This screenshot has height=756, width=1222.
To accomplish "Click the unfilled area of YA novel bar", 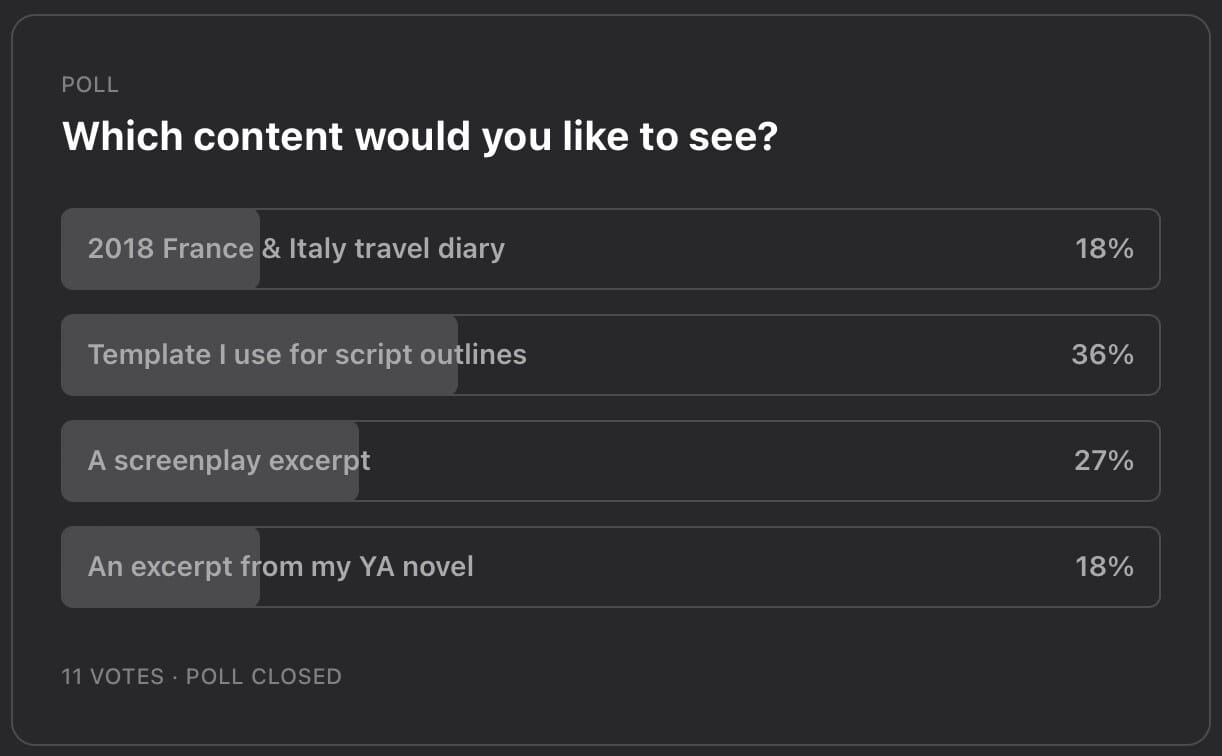I will [710, 567].
